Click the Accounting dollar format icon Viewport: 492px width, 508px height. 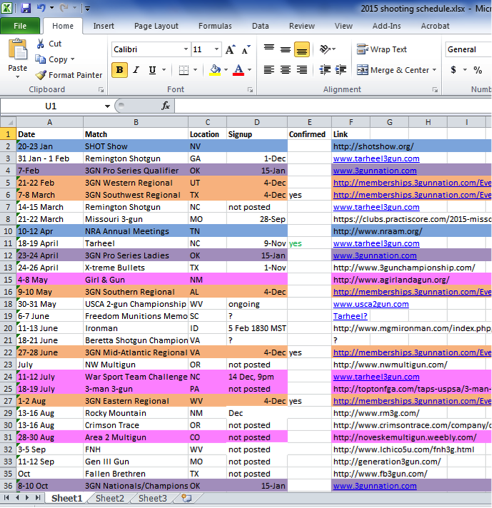click(x=453, y=70)
